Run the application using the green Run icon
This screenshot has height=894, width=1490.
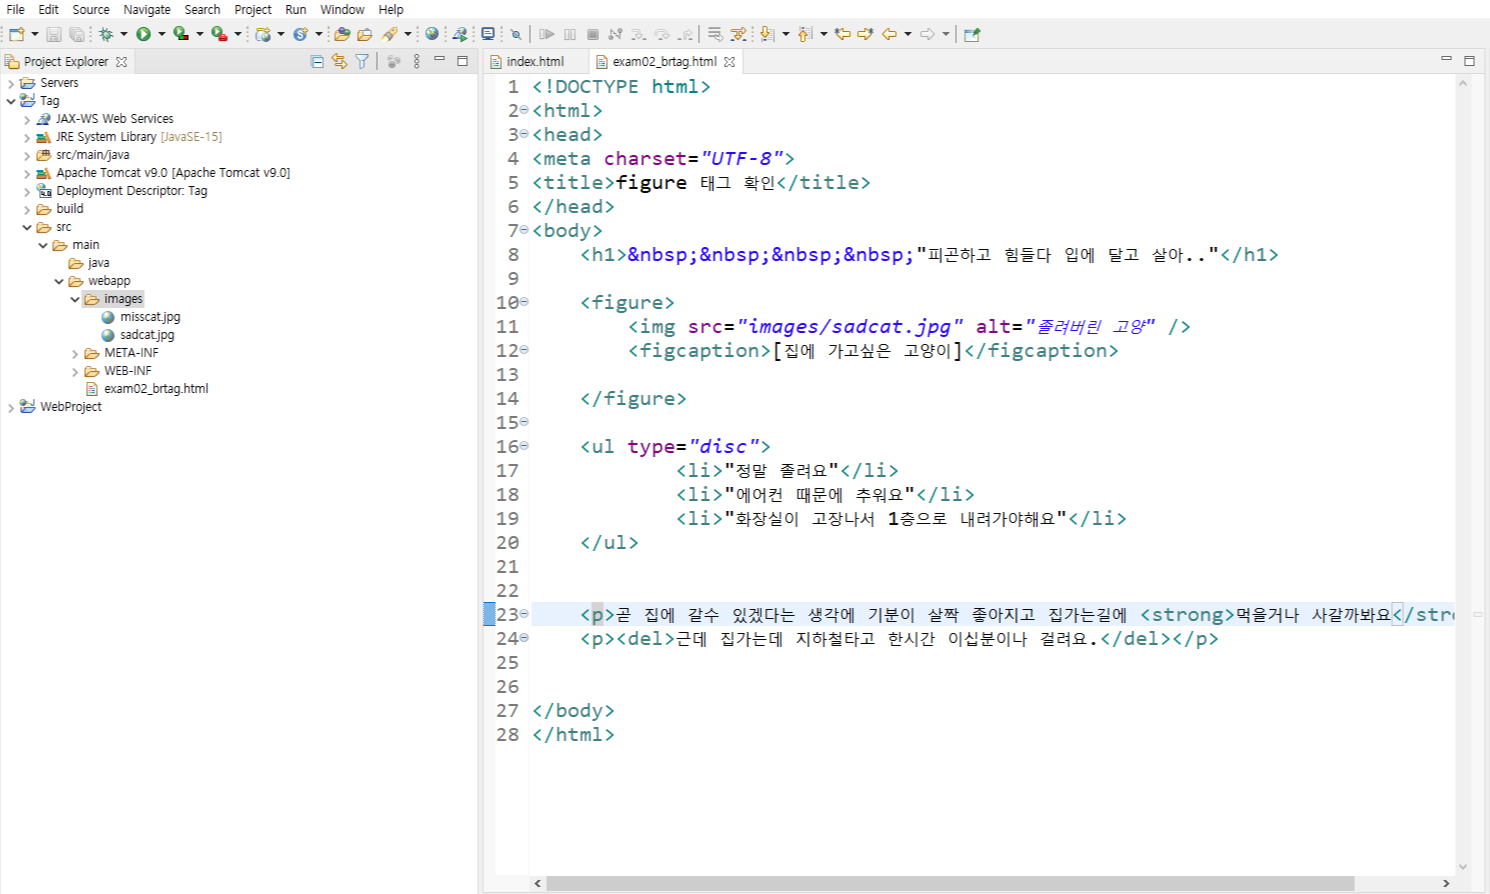[143, 33]
